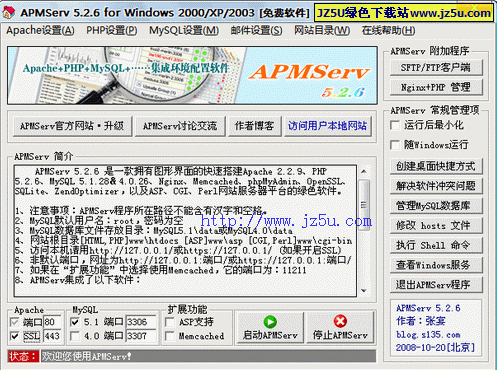497x370 pixels.
Task: Click 修改 hosts 文件 button
Action: pos(436,225)
